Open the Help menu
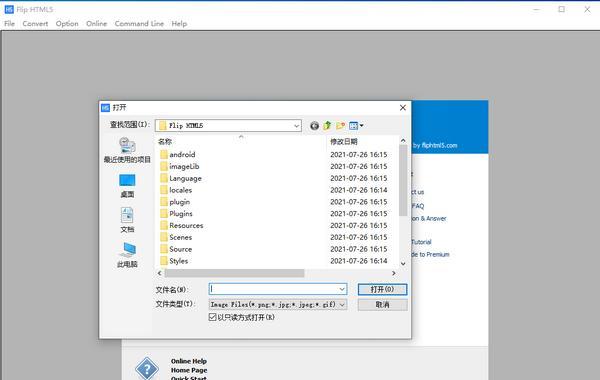Image resolution: width=600 pixels, height=380 pixels. [179, 24]
